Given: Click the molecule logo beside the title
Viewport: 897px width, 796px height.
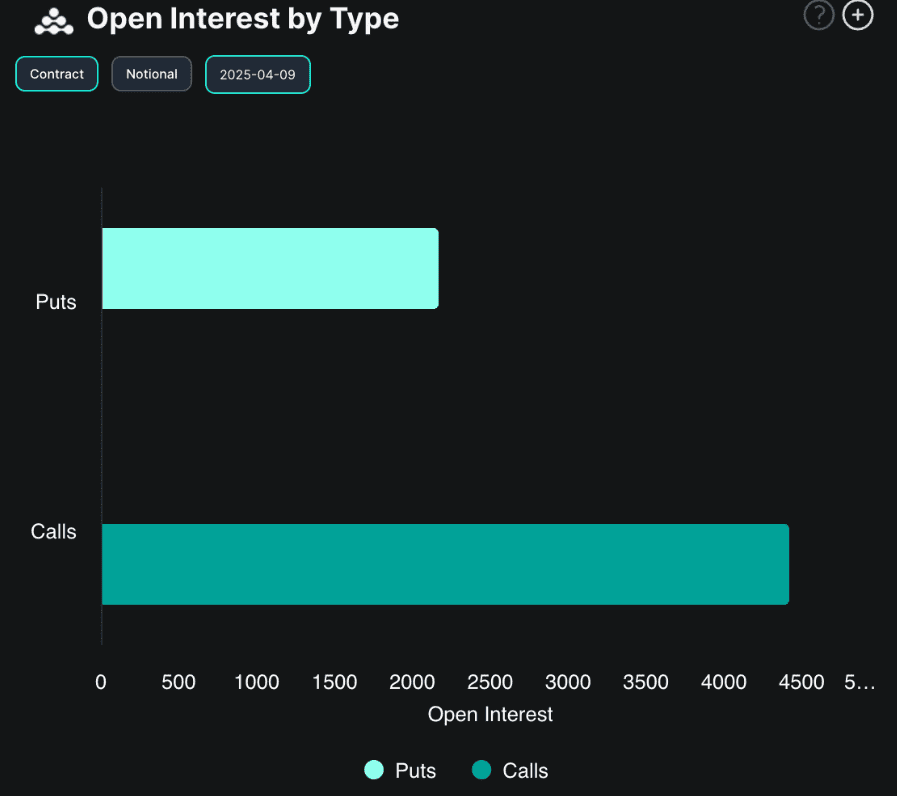Looking at the screenshot, I should click(53, 20).
